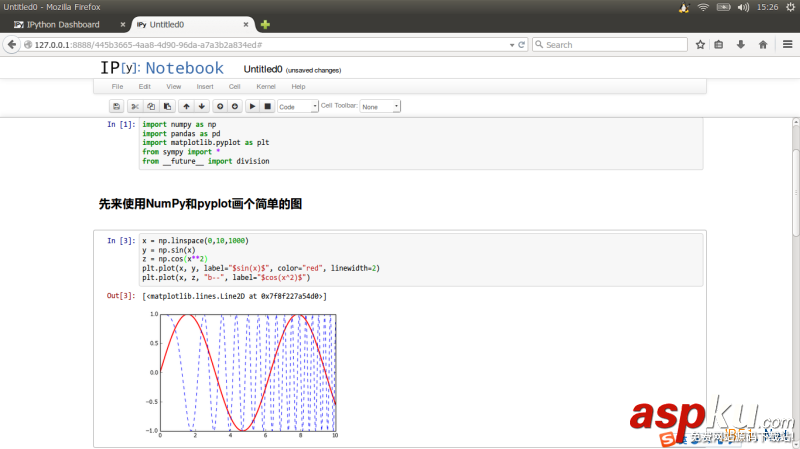Close the Untitled0 tab

click(246, 24)
